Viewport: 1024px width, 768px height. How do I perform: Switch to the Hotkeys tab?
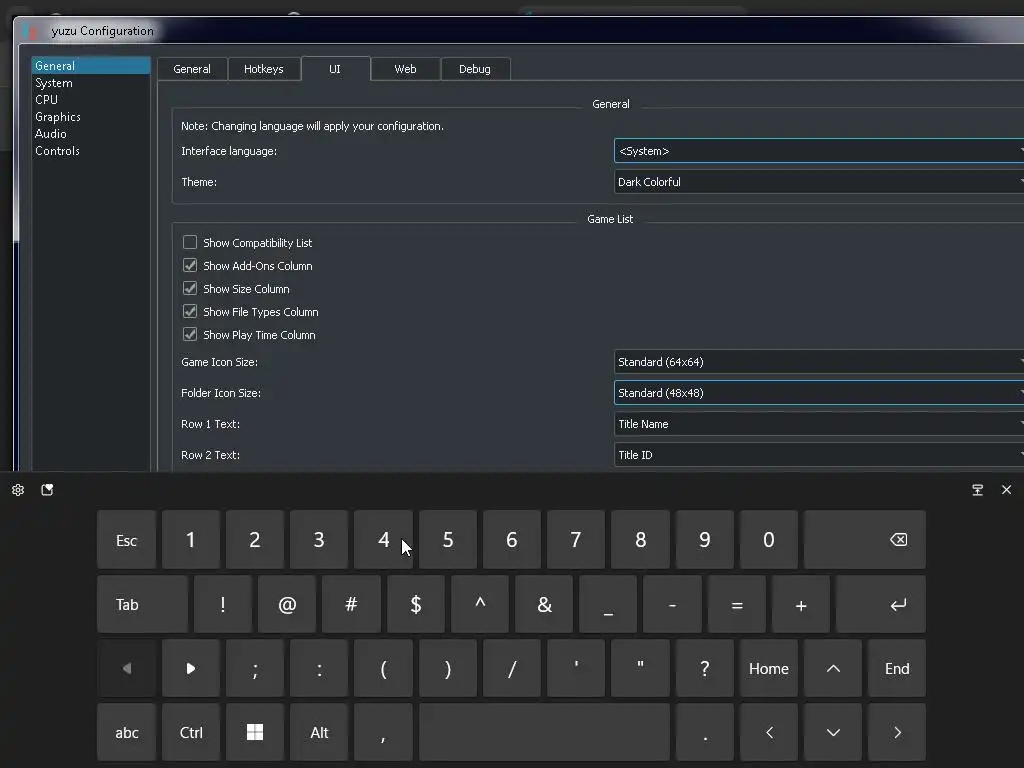coord(264,69)
